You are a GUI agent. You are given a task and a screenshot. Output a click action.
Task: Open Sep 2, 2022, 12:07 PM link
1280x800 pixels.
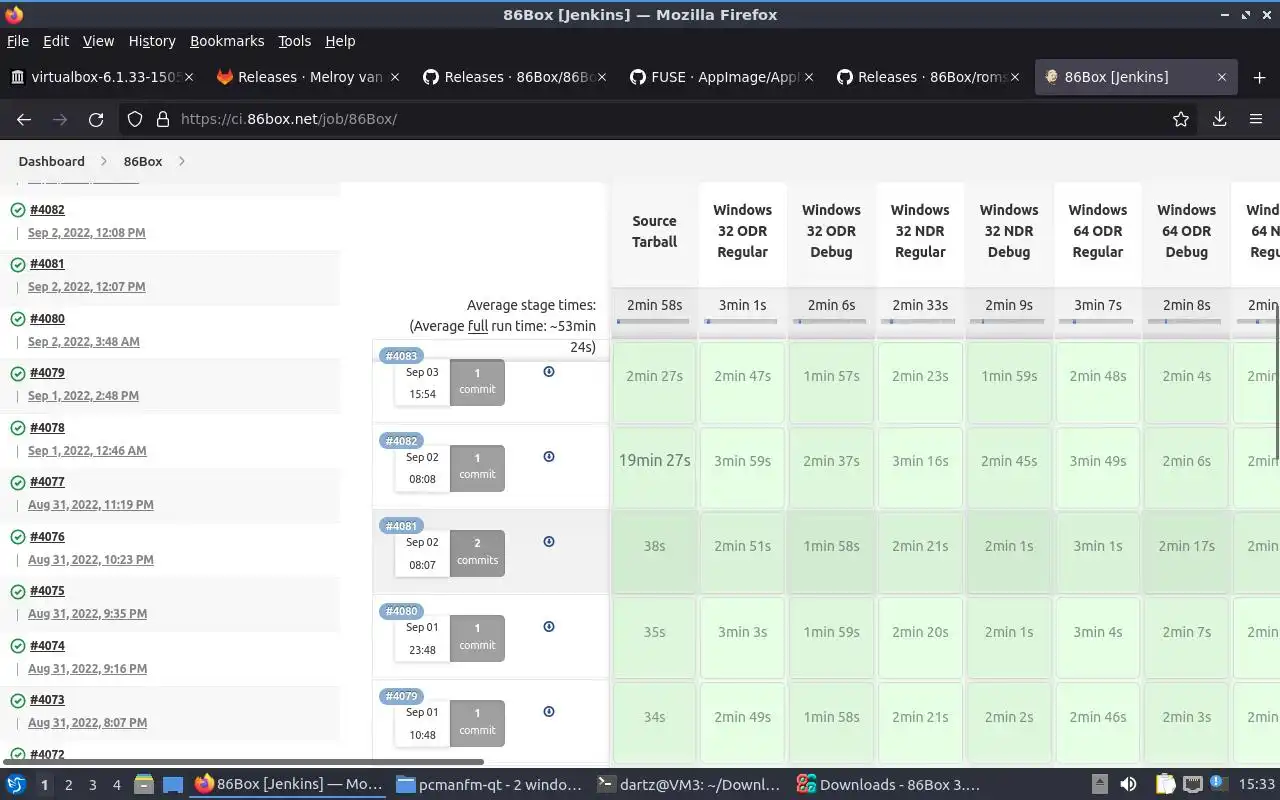click(86, 287)
